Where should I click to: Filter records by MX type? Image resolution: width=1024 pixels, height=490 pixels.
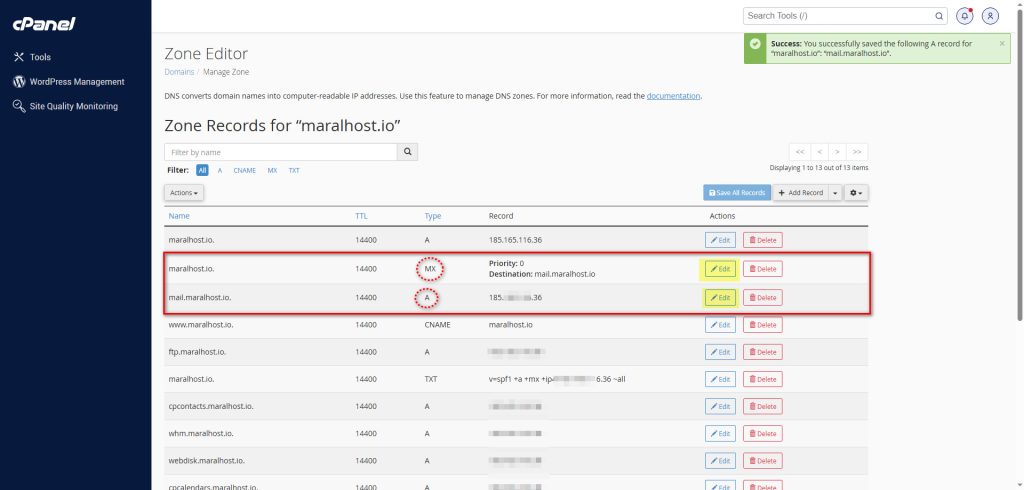pyautogui.click(x=272, y=171)
